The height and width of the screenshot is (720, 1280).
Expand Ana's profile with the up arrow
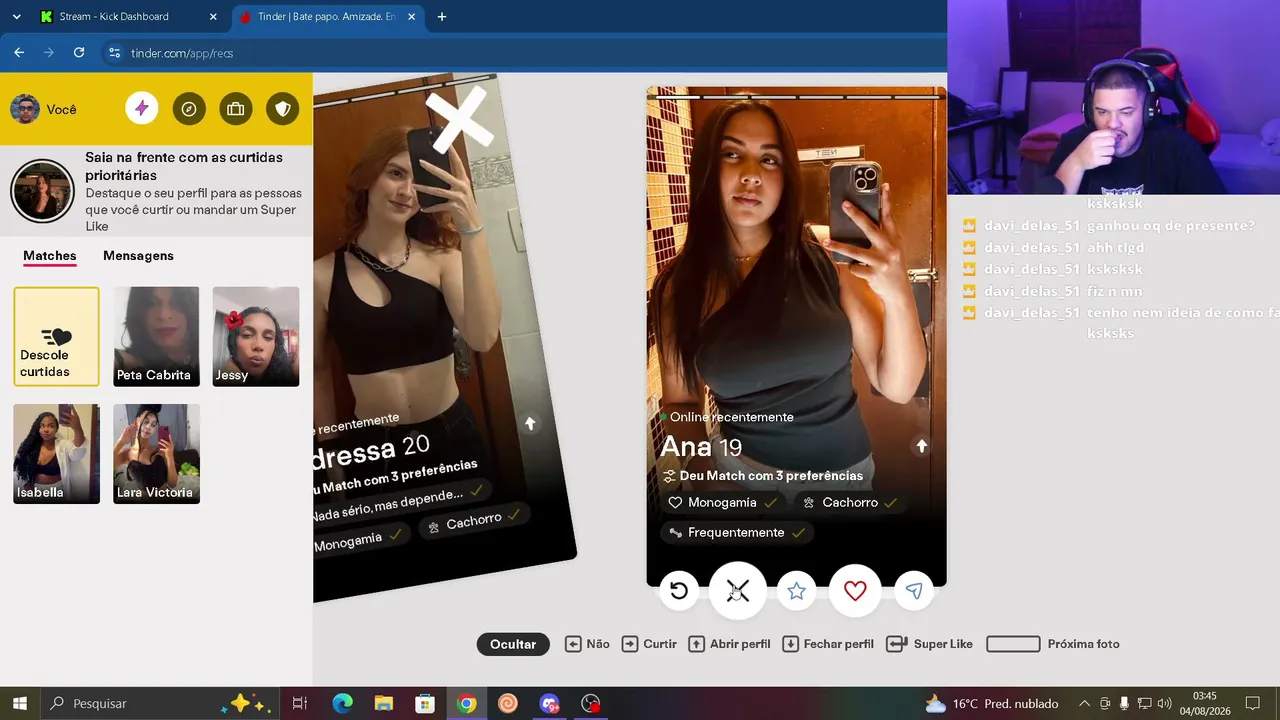click(x=921, y=446)
